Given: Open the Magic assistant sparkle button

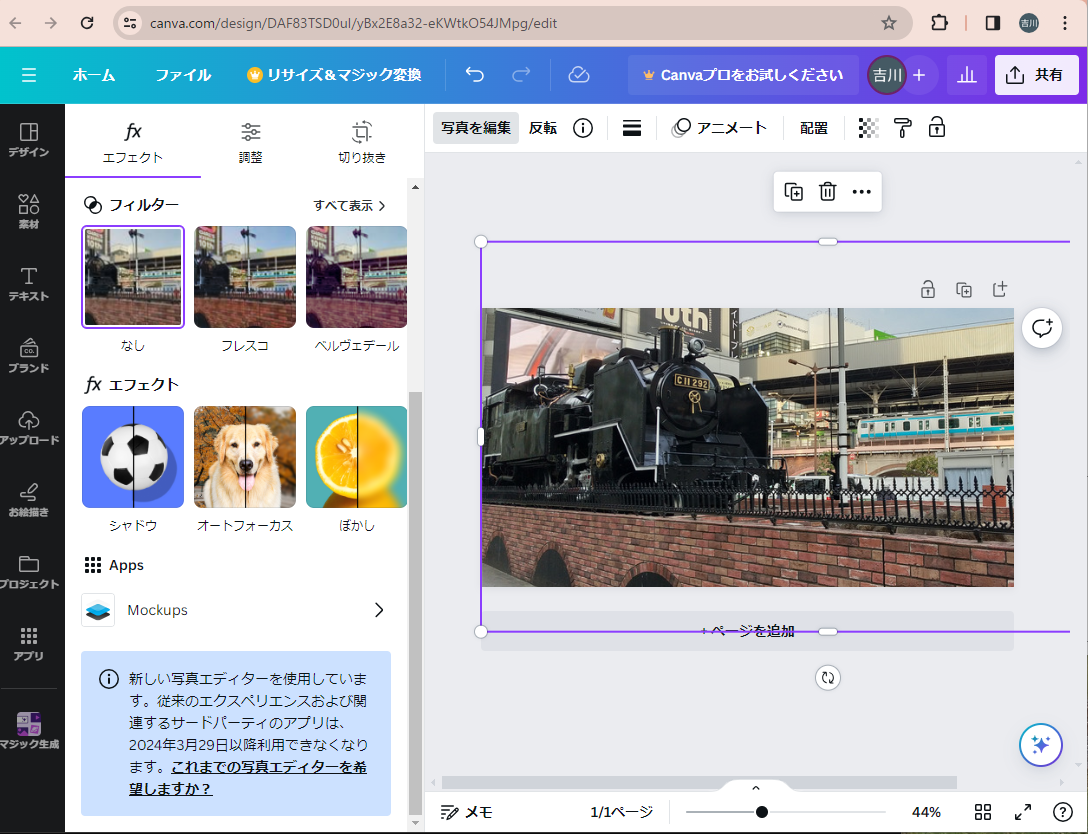Looking at the screenshot, I should click(1040, 744).
